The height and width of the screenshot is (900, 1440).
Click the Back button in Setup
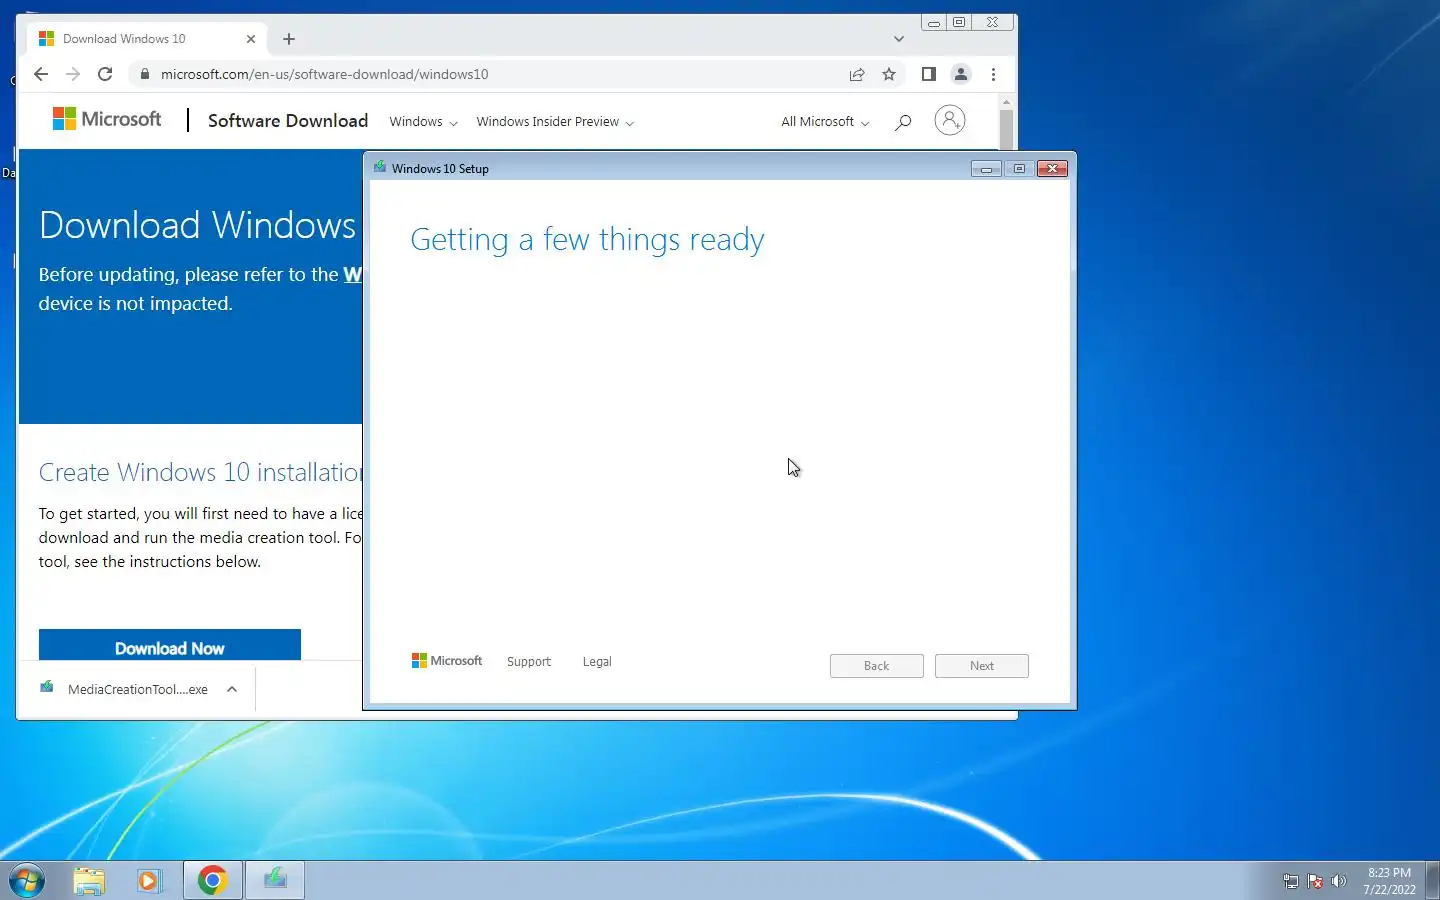click(877, 666)
